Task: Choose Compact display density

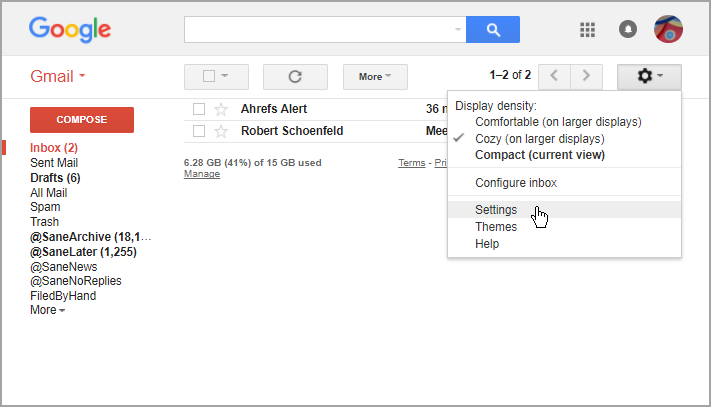Action: (x=540, y=155)
